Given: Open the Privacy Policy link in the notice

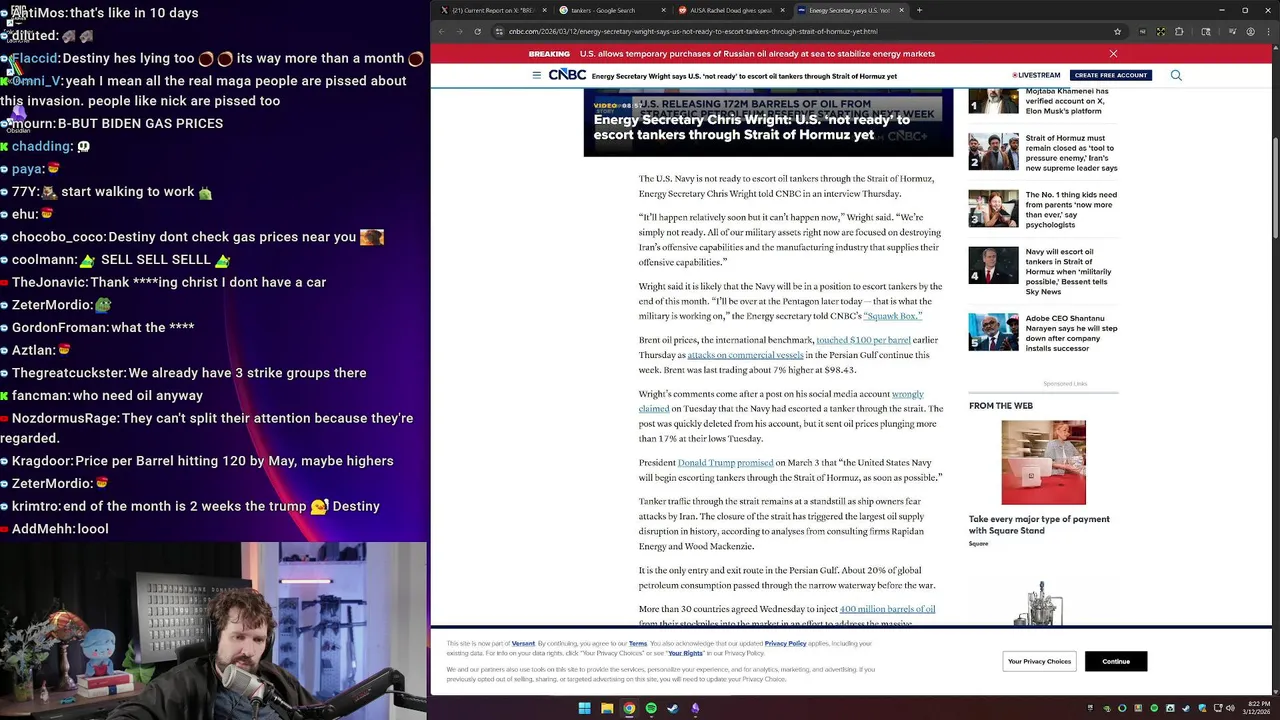Looking at the screenshot, I should tap(785, 644).
